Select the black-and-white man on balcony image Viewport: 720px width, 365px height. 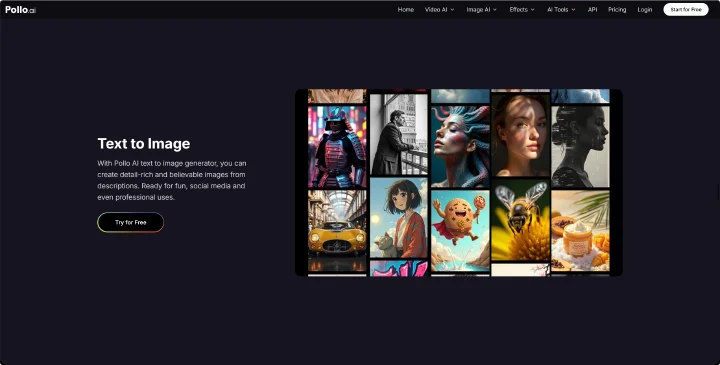(399, 135)
